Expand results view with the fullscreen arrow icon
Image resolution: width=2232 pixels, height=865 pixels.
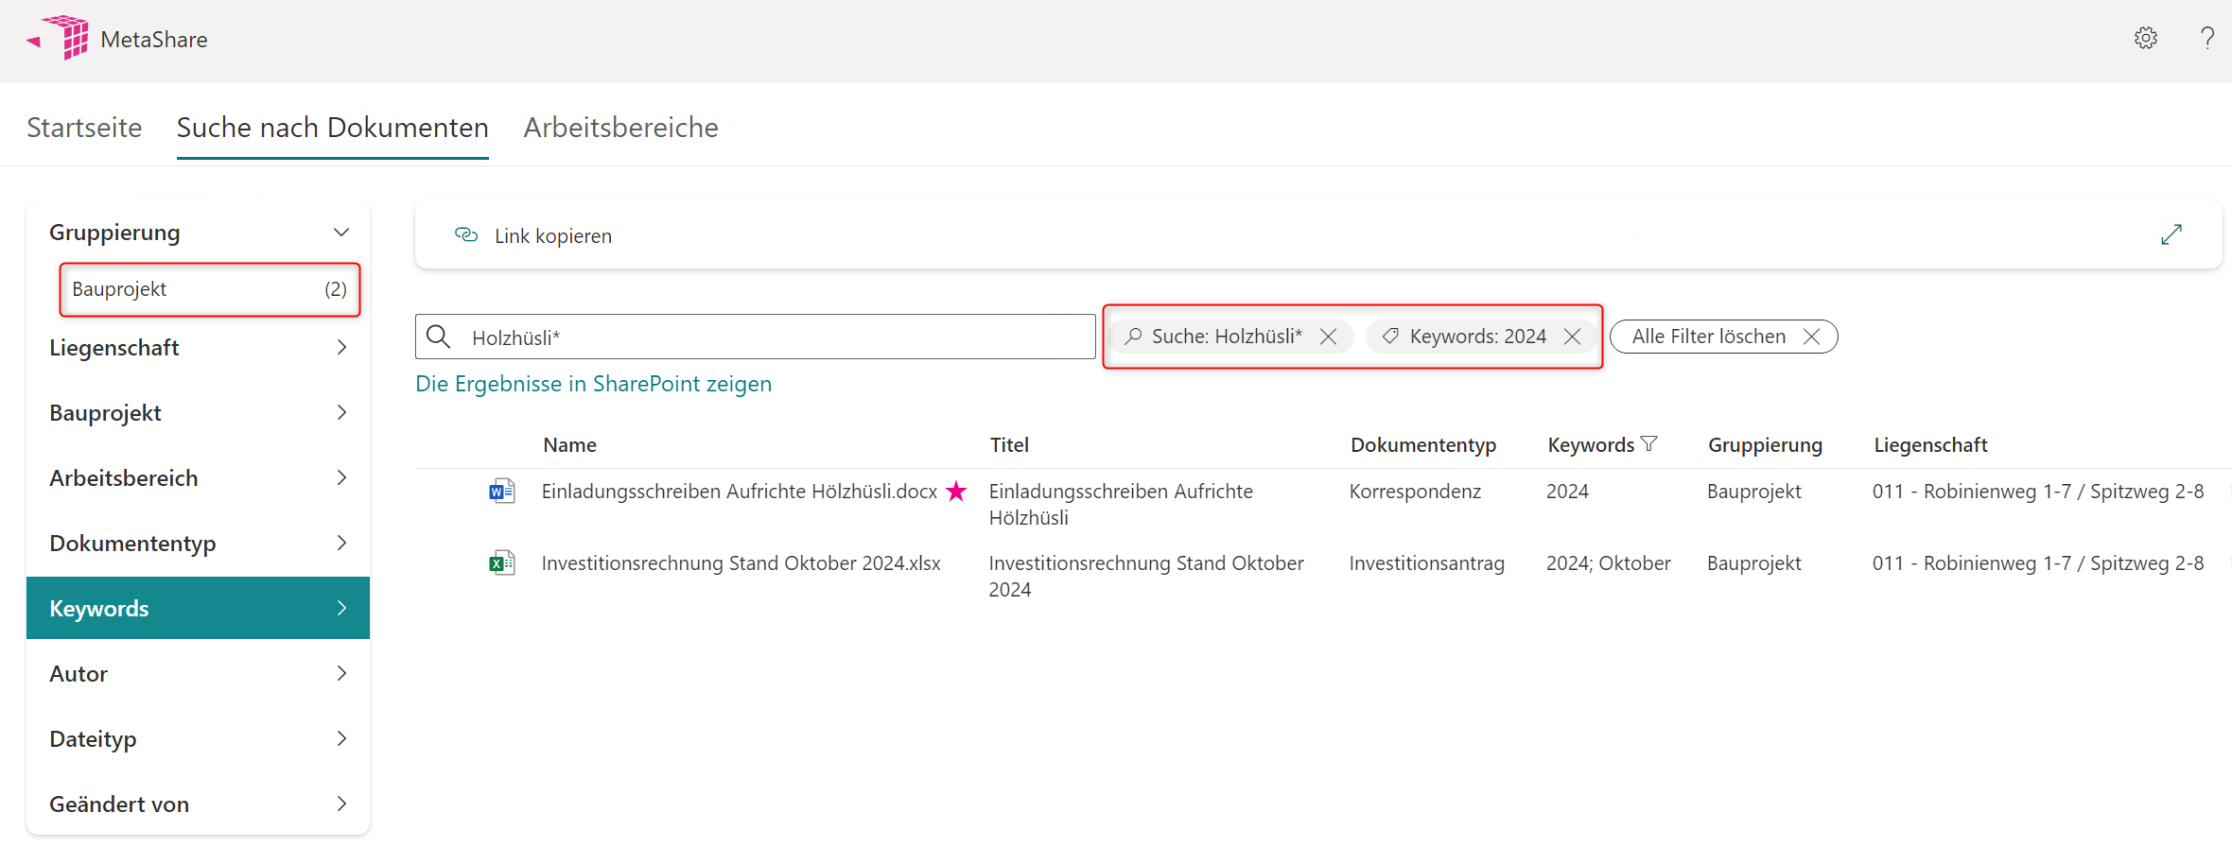(2171, 235)
